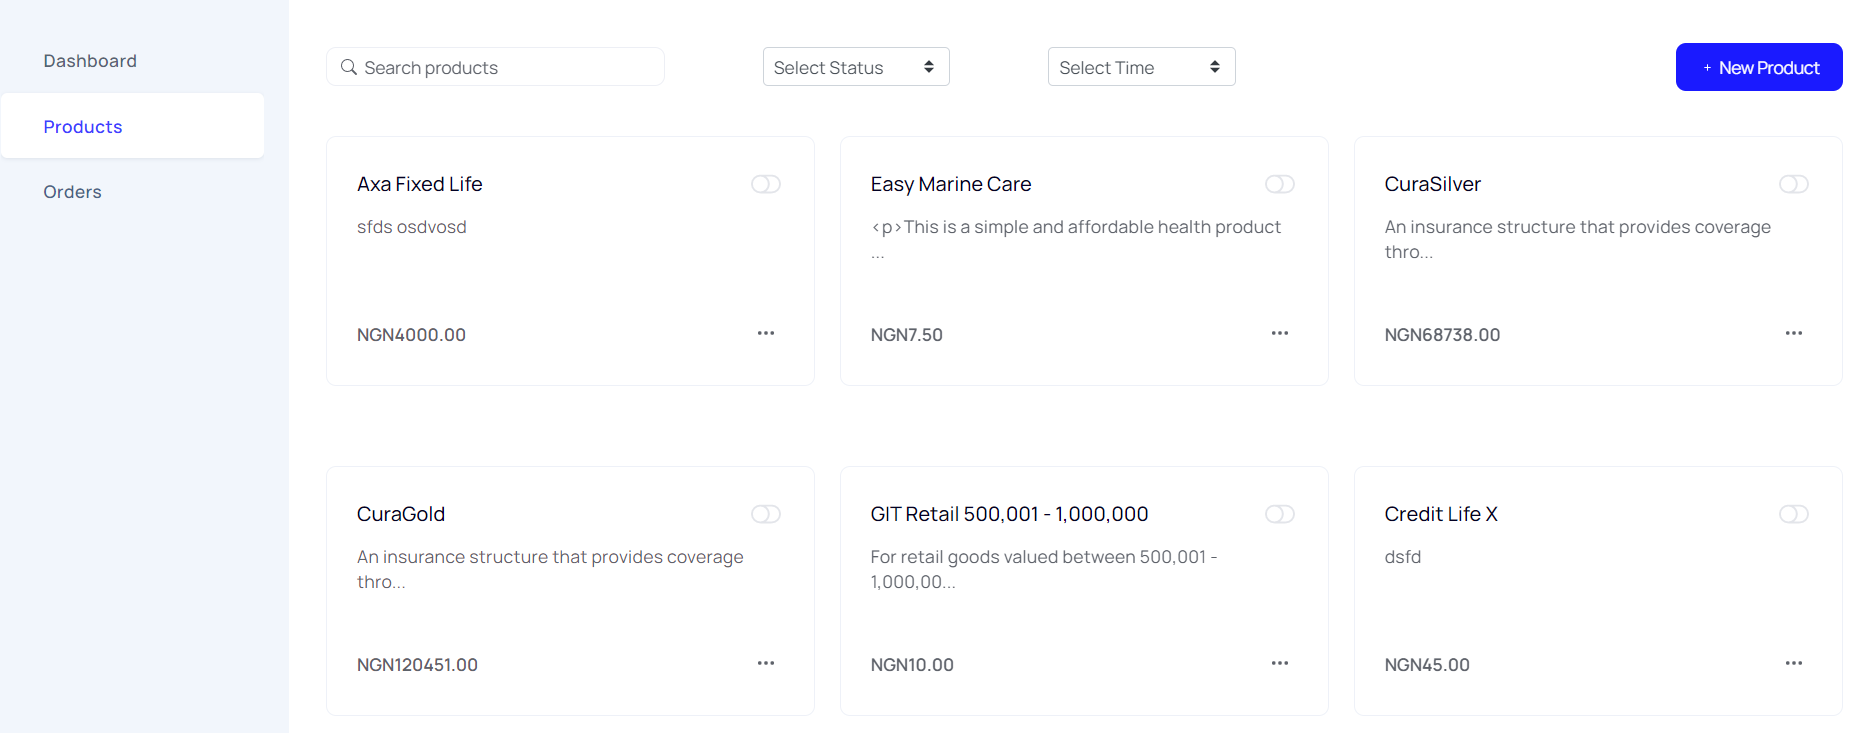Go to Dashboard in the sidebar
1862x733 pixels.
(x=90, y=61)
